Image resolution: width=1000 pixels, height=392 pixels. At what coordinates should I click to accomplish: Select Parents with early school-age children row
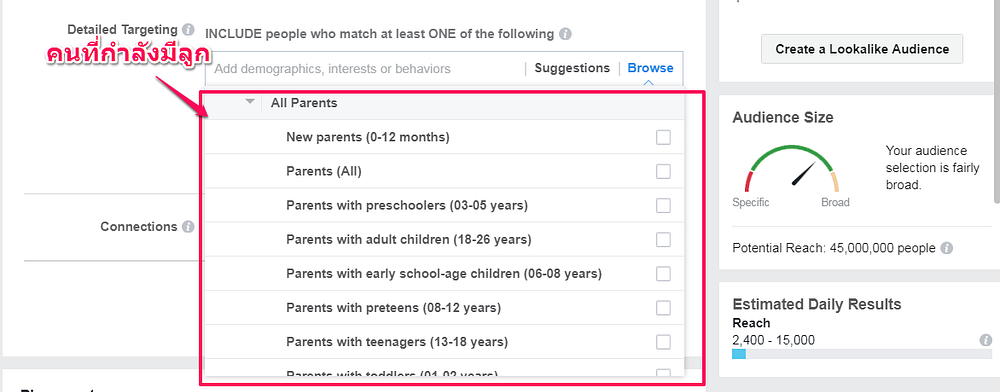pos(445,273)
